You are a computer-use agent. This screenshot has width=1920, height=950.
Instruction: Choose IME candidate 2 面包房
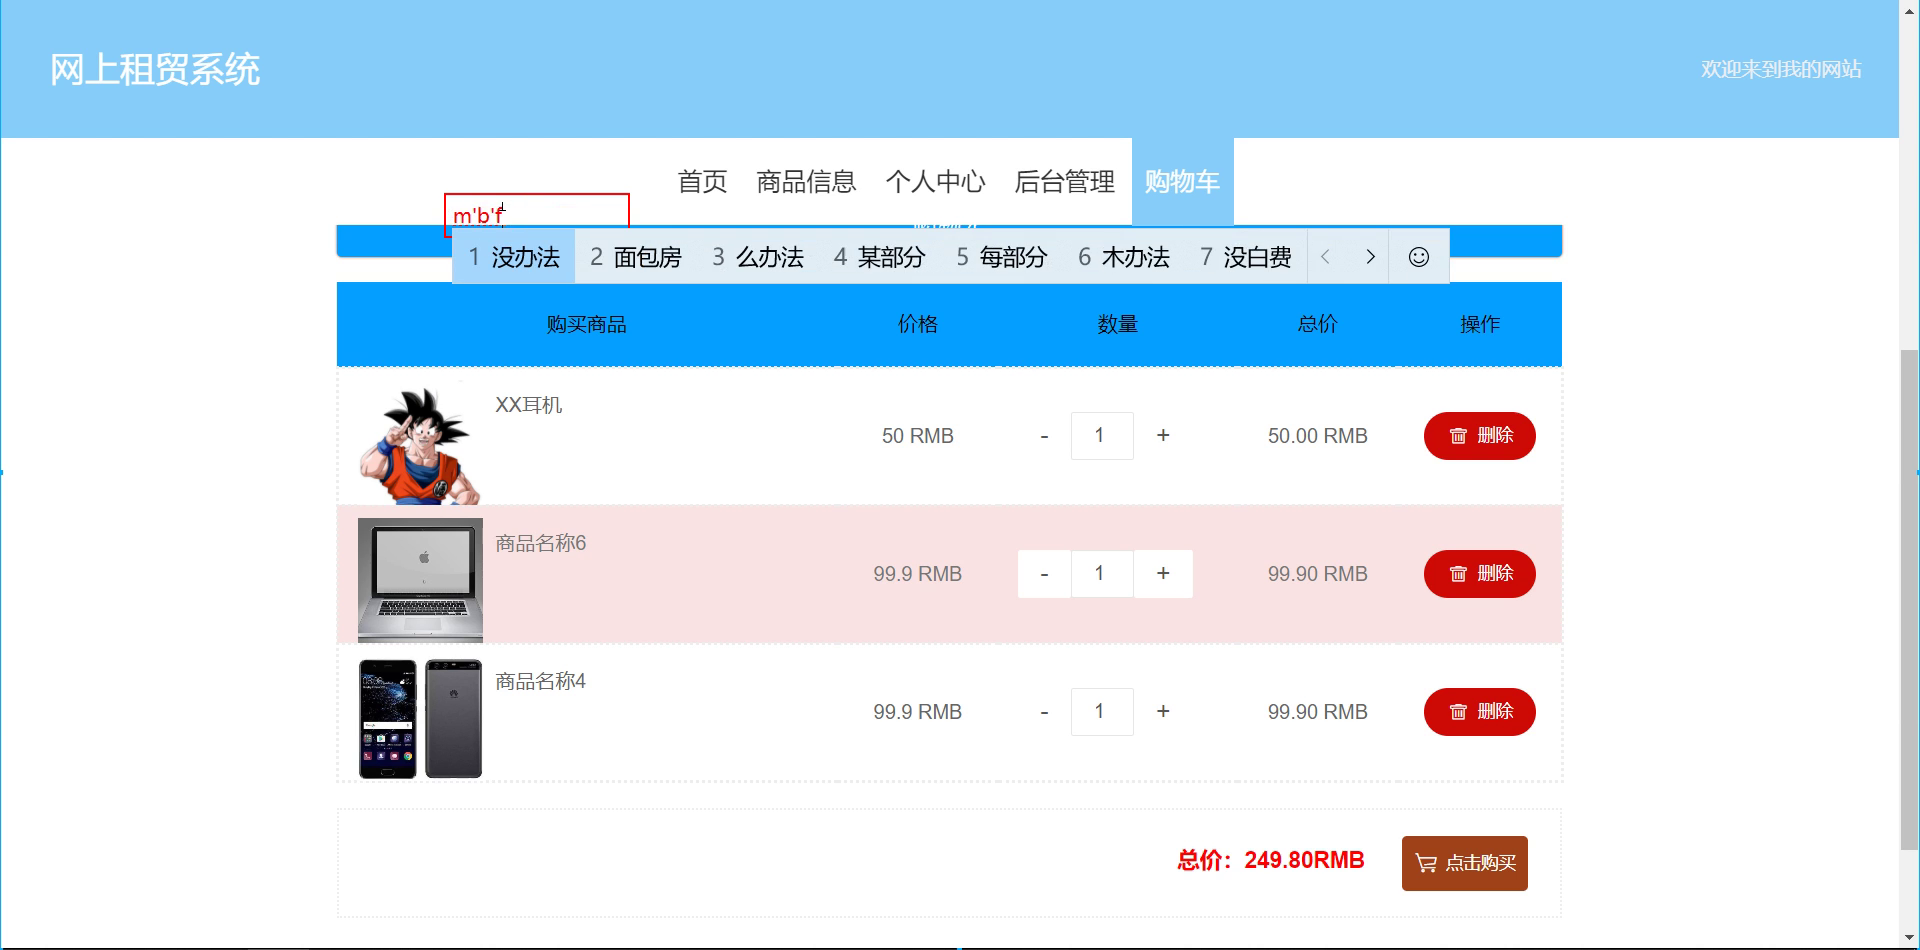tap(635, 257)
